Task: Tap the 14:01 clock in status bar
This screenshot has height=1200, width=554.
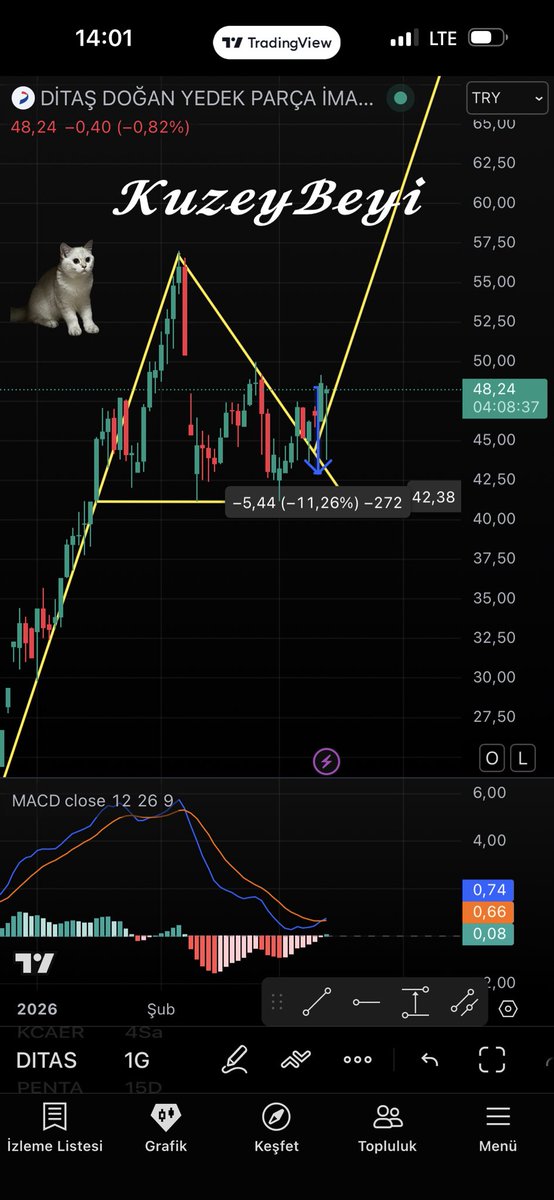Action: coord(104,38)
